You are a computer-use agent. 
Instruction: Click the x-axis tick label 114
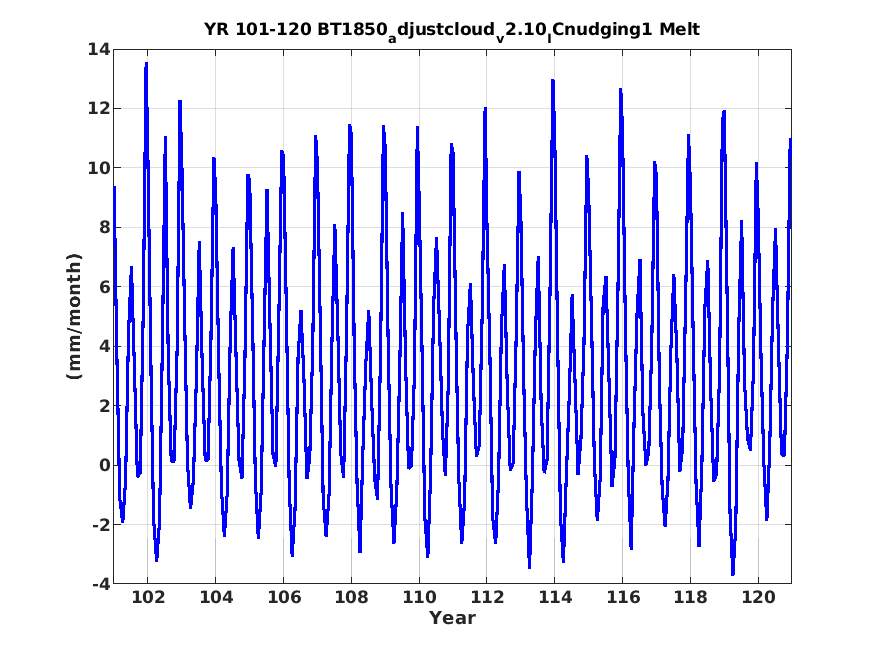pyautogui.click(x=555, y=597)
